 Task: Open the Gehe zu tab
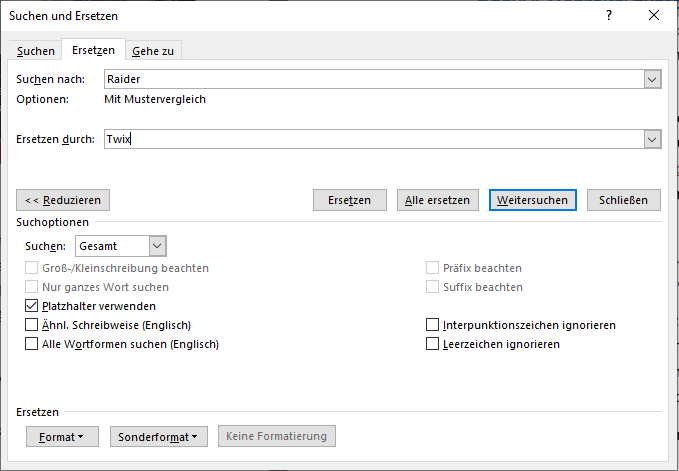coord(153,51)
